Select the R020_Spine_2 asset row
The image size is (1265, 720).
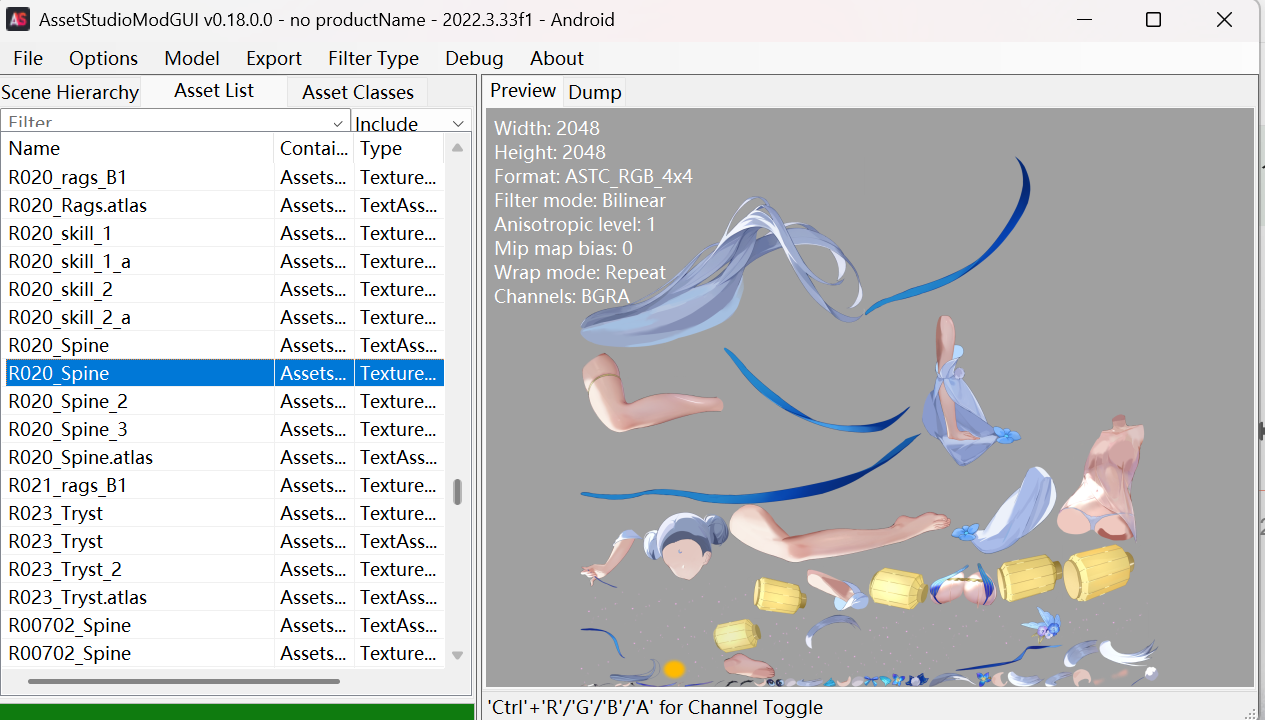[224, 401]
